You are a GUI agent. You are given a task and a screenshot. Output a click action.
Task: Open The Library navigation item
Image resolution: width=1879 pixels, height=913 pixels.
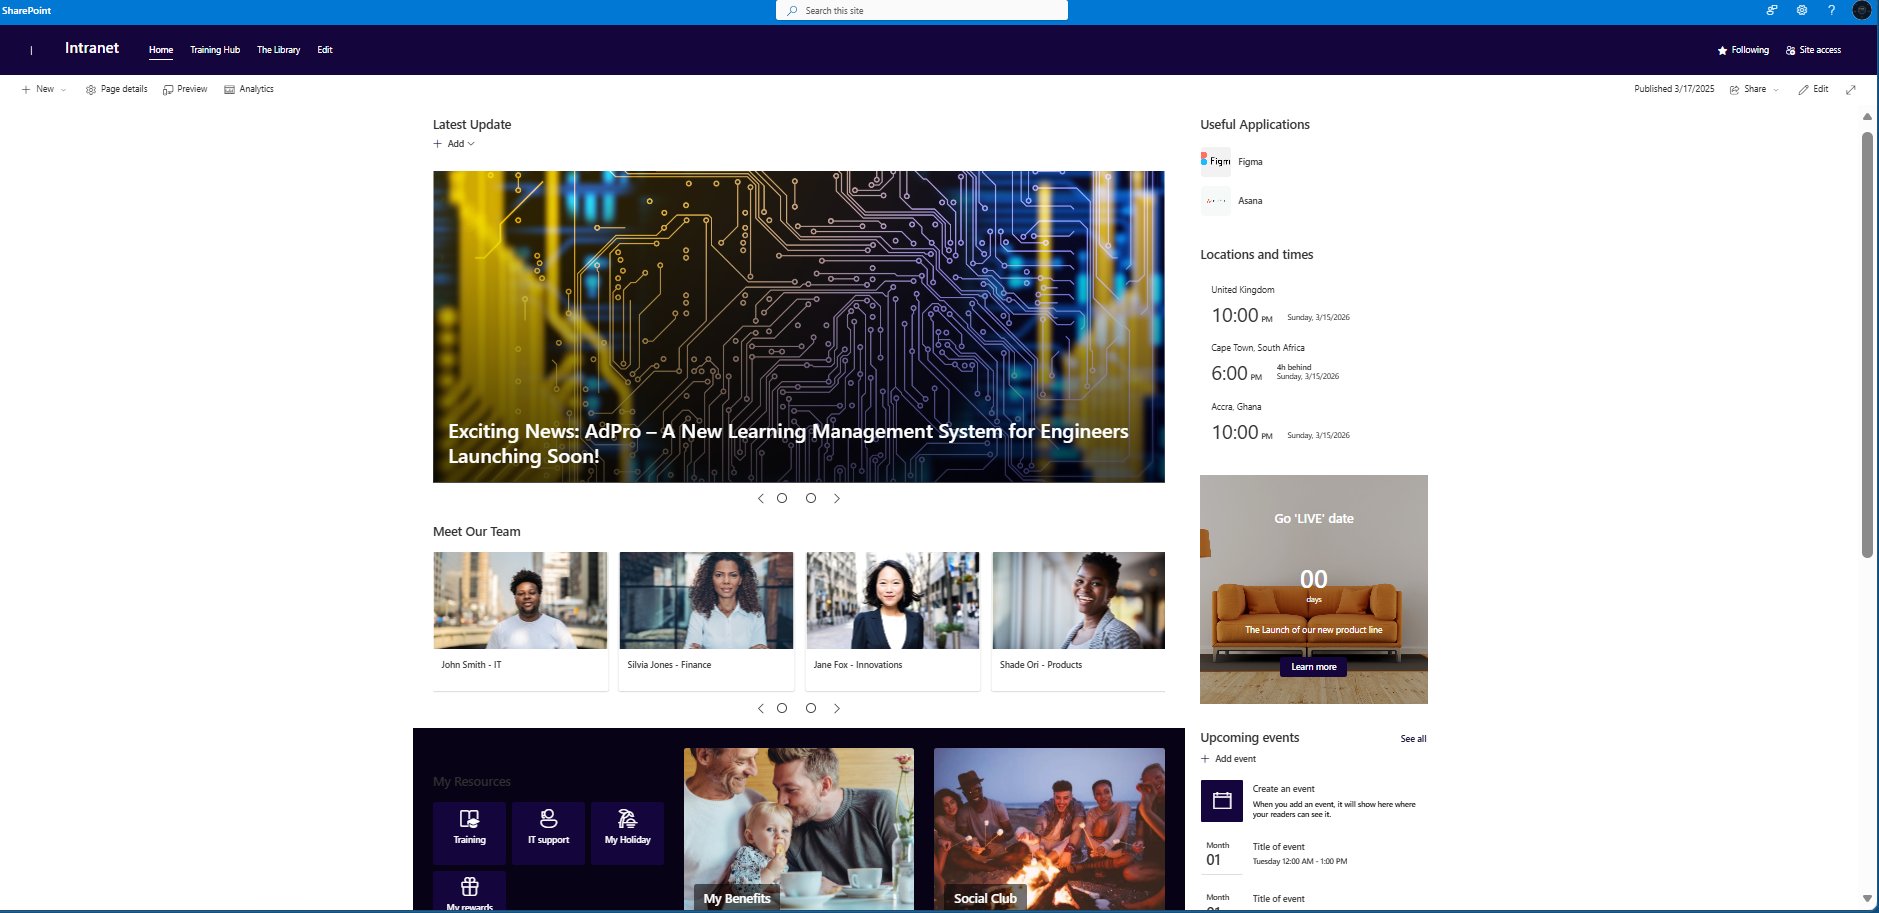(x=279, y=49)
